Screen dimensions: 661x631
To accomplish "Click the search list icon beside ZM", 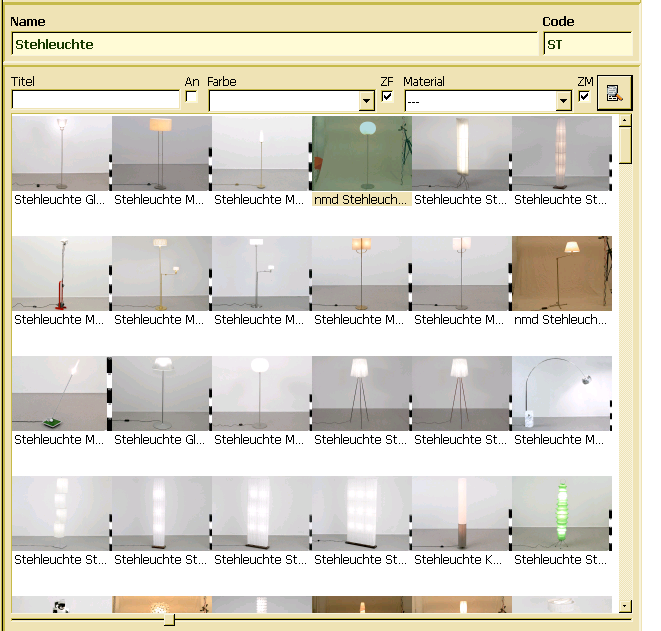I will (614, 93).
